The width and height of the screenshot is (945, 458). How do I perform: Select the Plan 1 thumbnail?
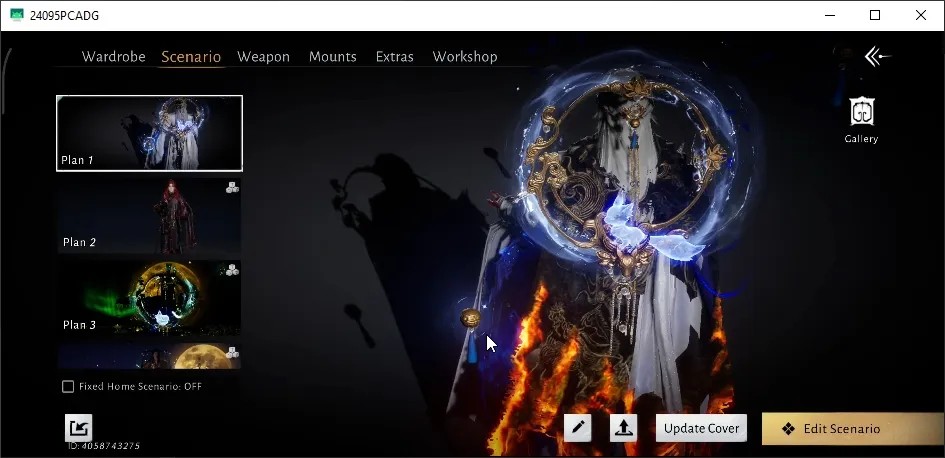pyautogui.click(x=149, y=133)
